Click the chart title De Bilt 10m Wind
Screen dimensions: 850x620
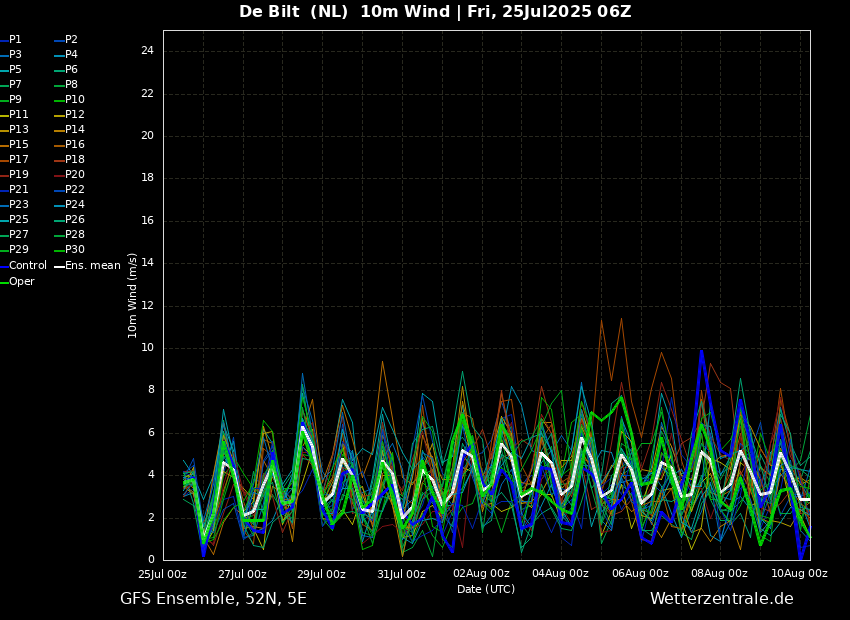[x=435, y=12]
